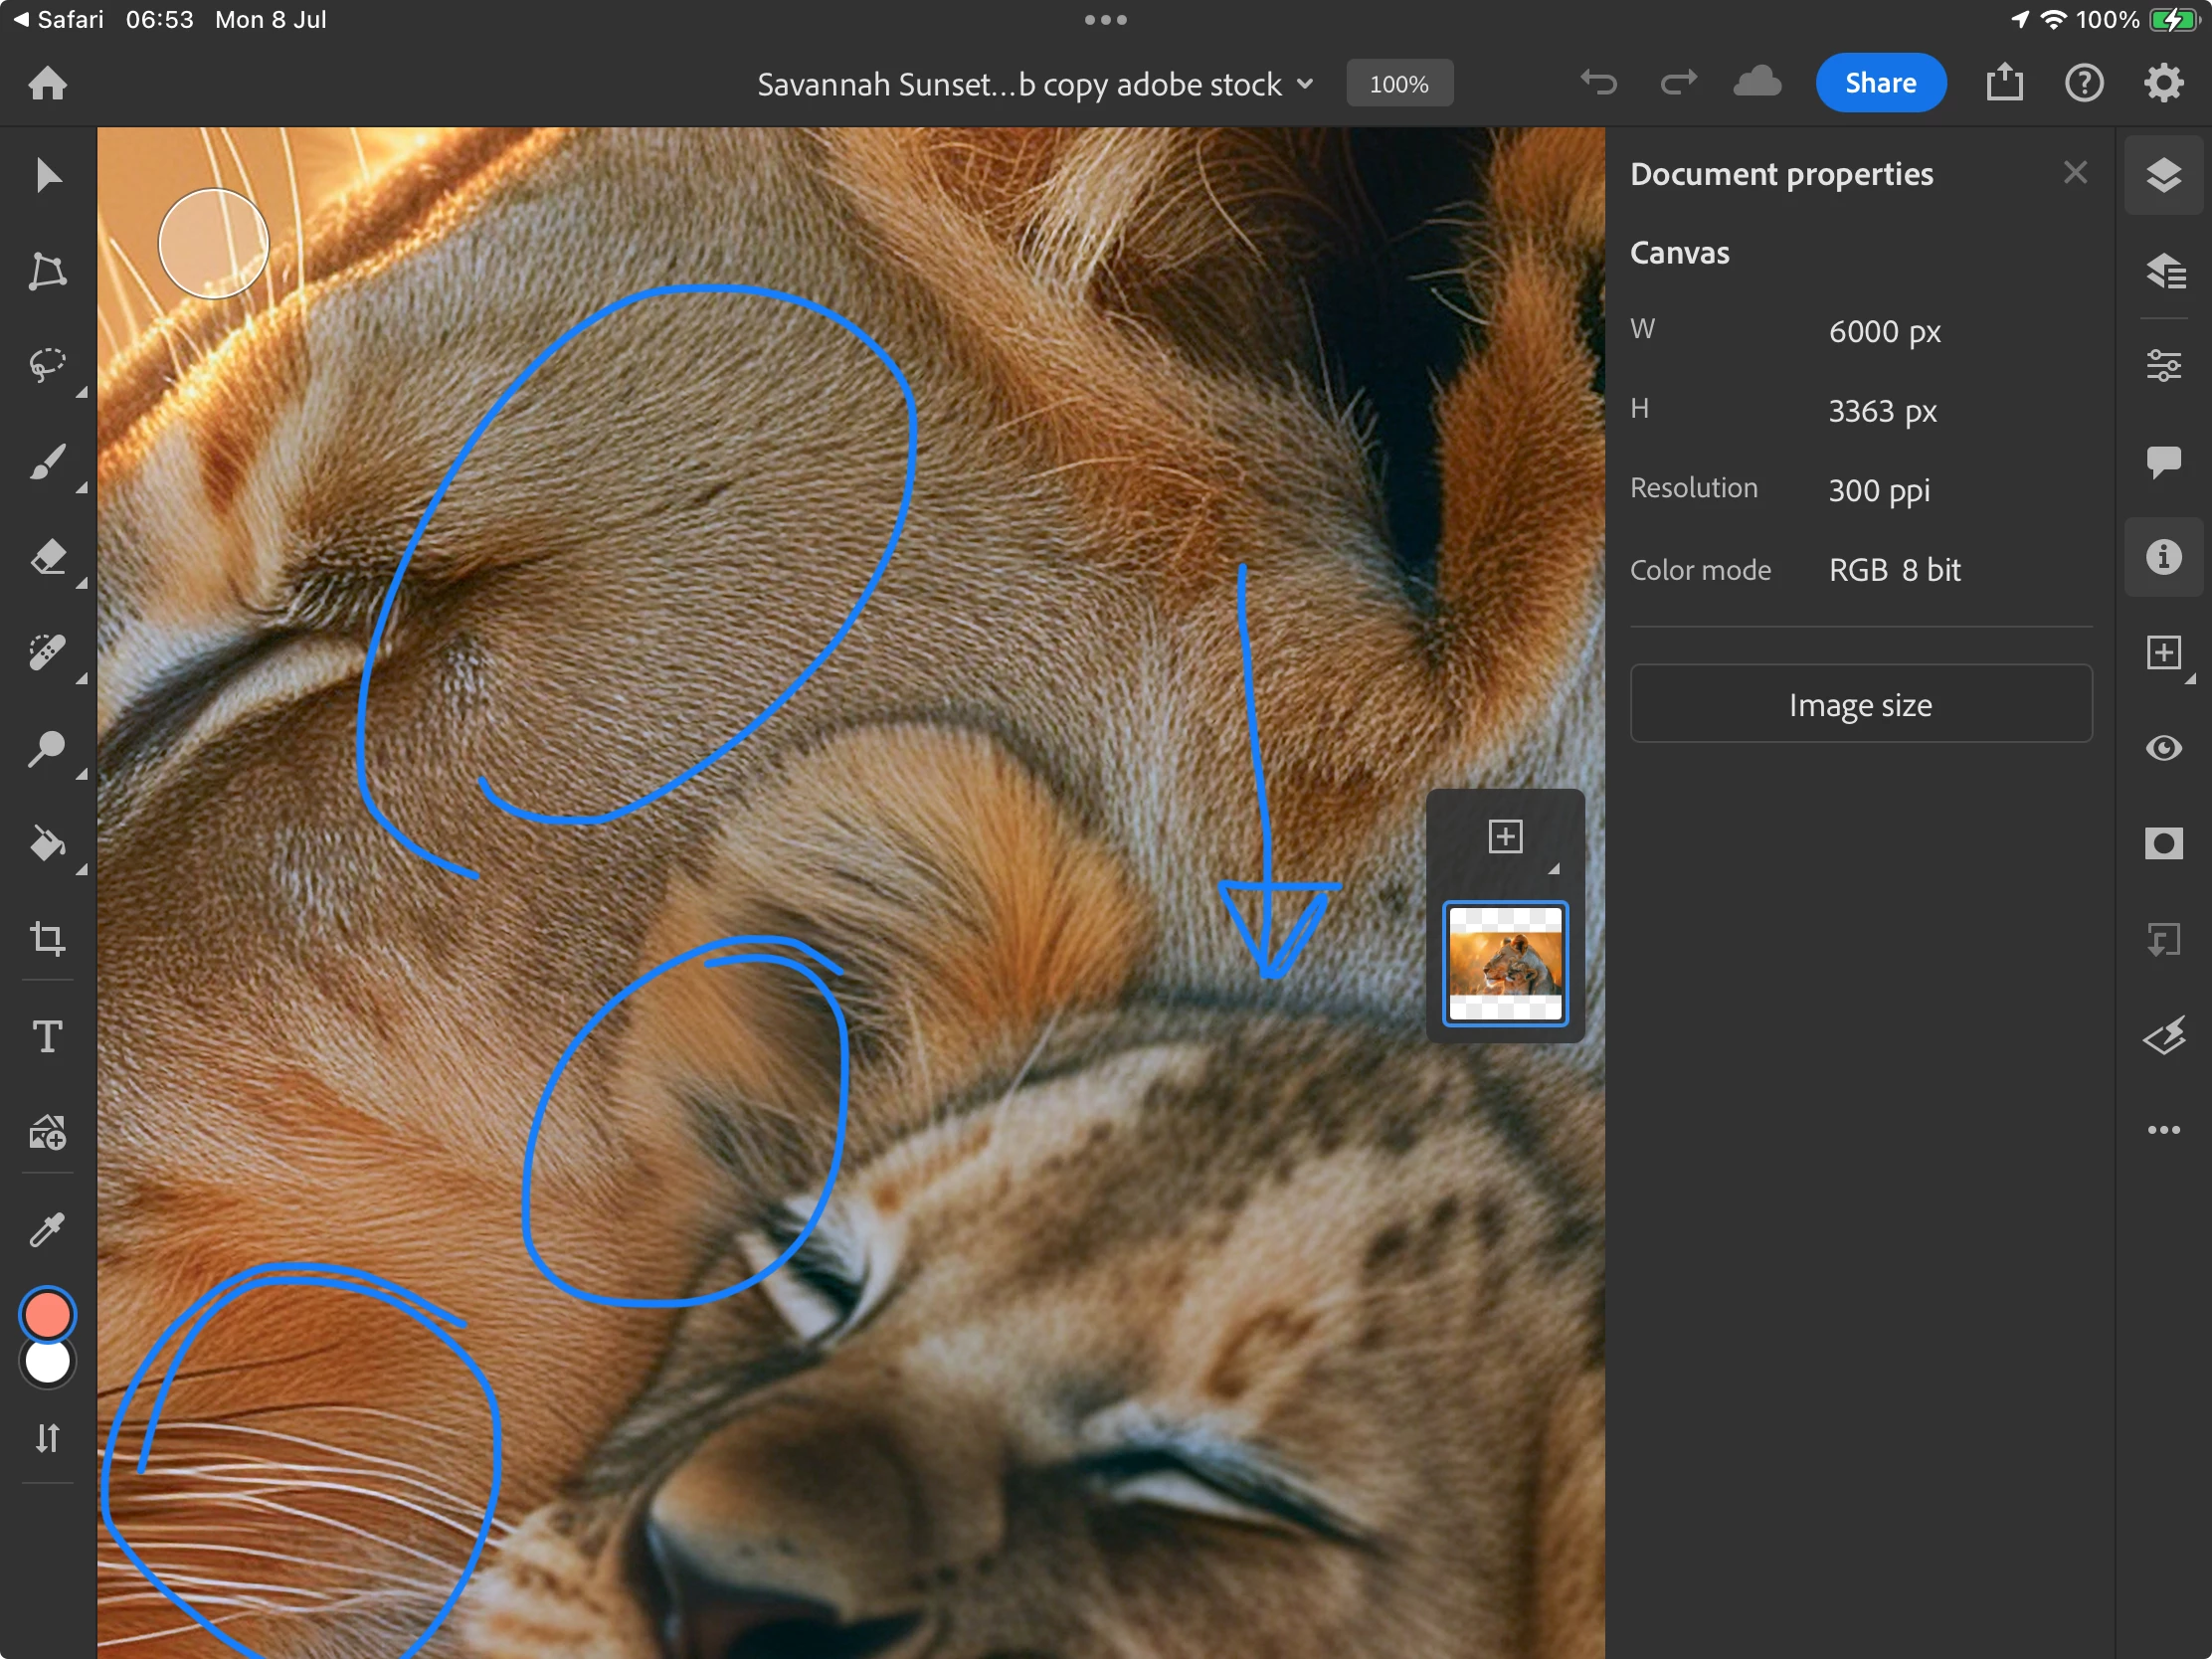Open the Transform tool

click(47, 271)
